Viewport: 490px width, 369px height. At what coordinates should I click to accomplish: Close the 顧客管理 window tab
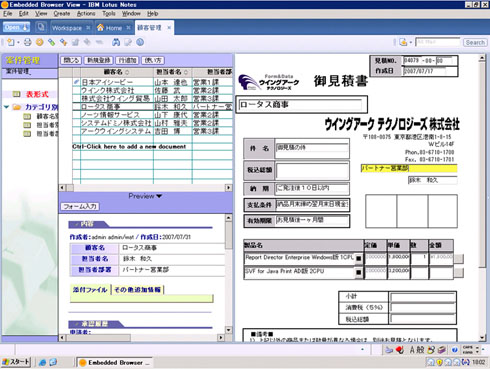coord(169,28)
